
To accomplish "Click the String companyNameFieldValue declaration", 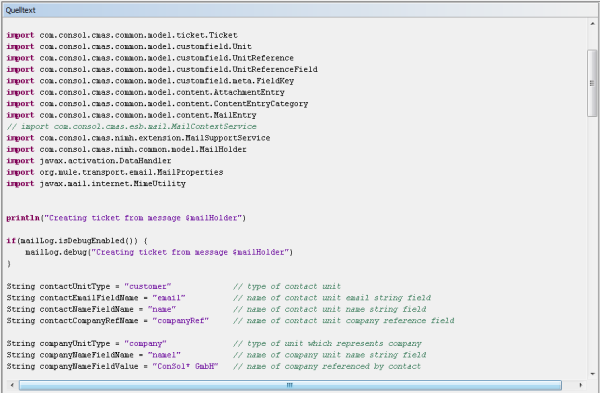I will coord(112,367).
